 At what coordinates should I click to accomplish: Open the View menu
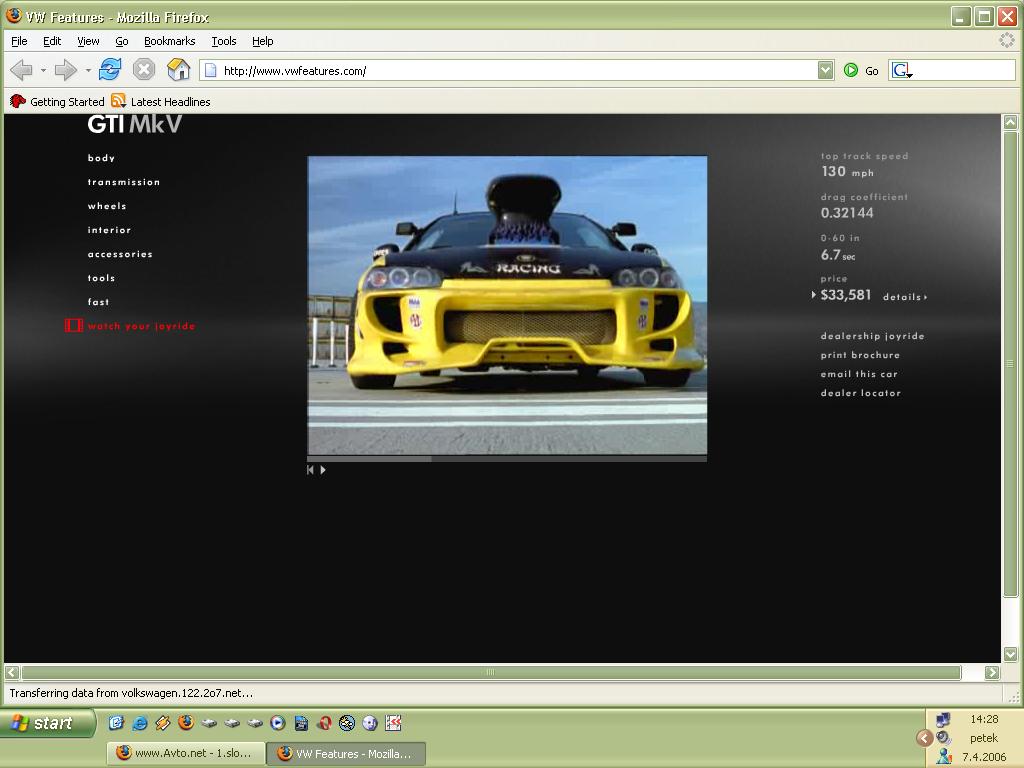pyautogui.click(x=88, y=41)
